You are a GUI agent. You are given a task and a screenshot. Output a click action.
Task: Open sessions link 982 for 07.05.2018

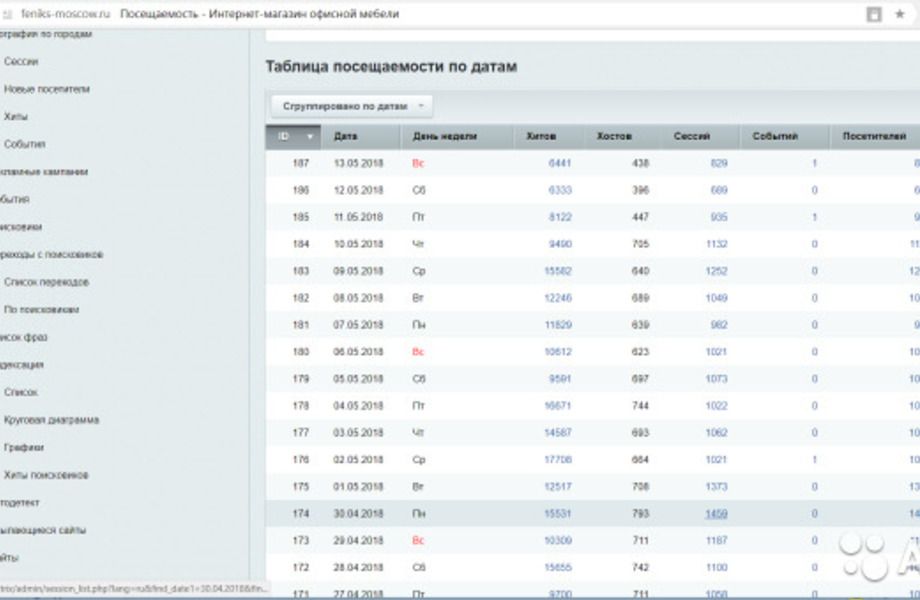(719, 325)
